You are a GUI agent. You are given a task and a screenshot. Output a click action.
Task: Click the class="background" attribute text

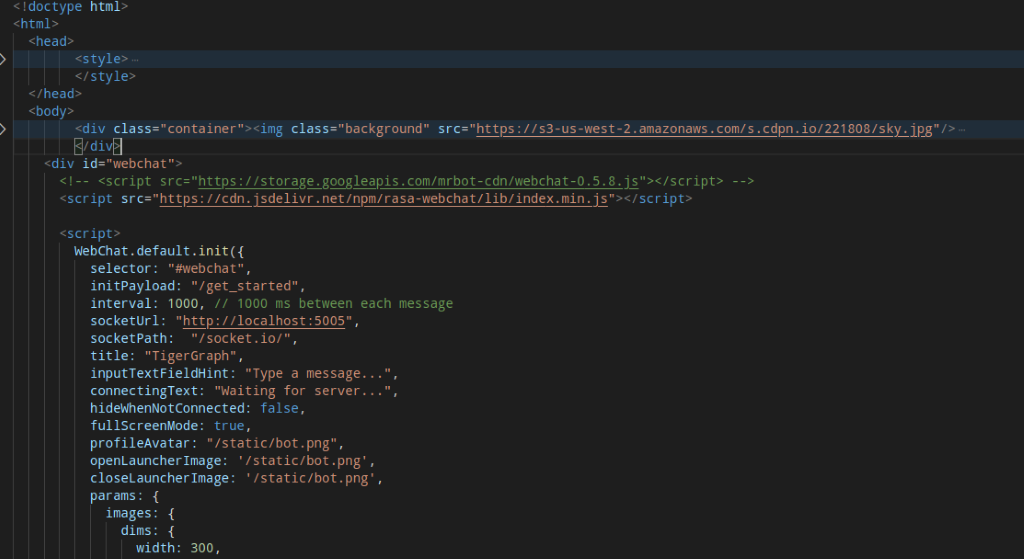360,129
